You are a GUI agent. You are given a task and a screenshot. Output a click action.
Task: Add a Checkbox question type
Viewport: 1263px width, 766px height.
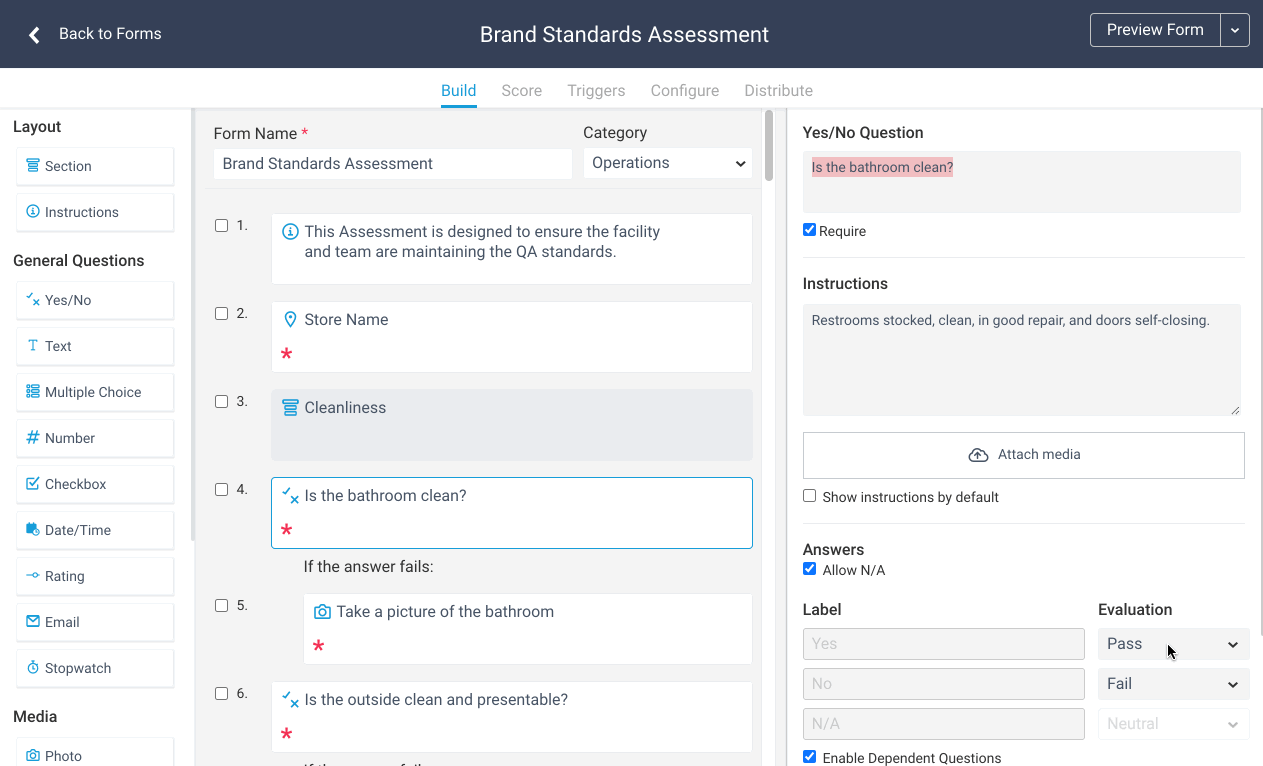click(x=95, y=484)
